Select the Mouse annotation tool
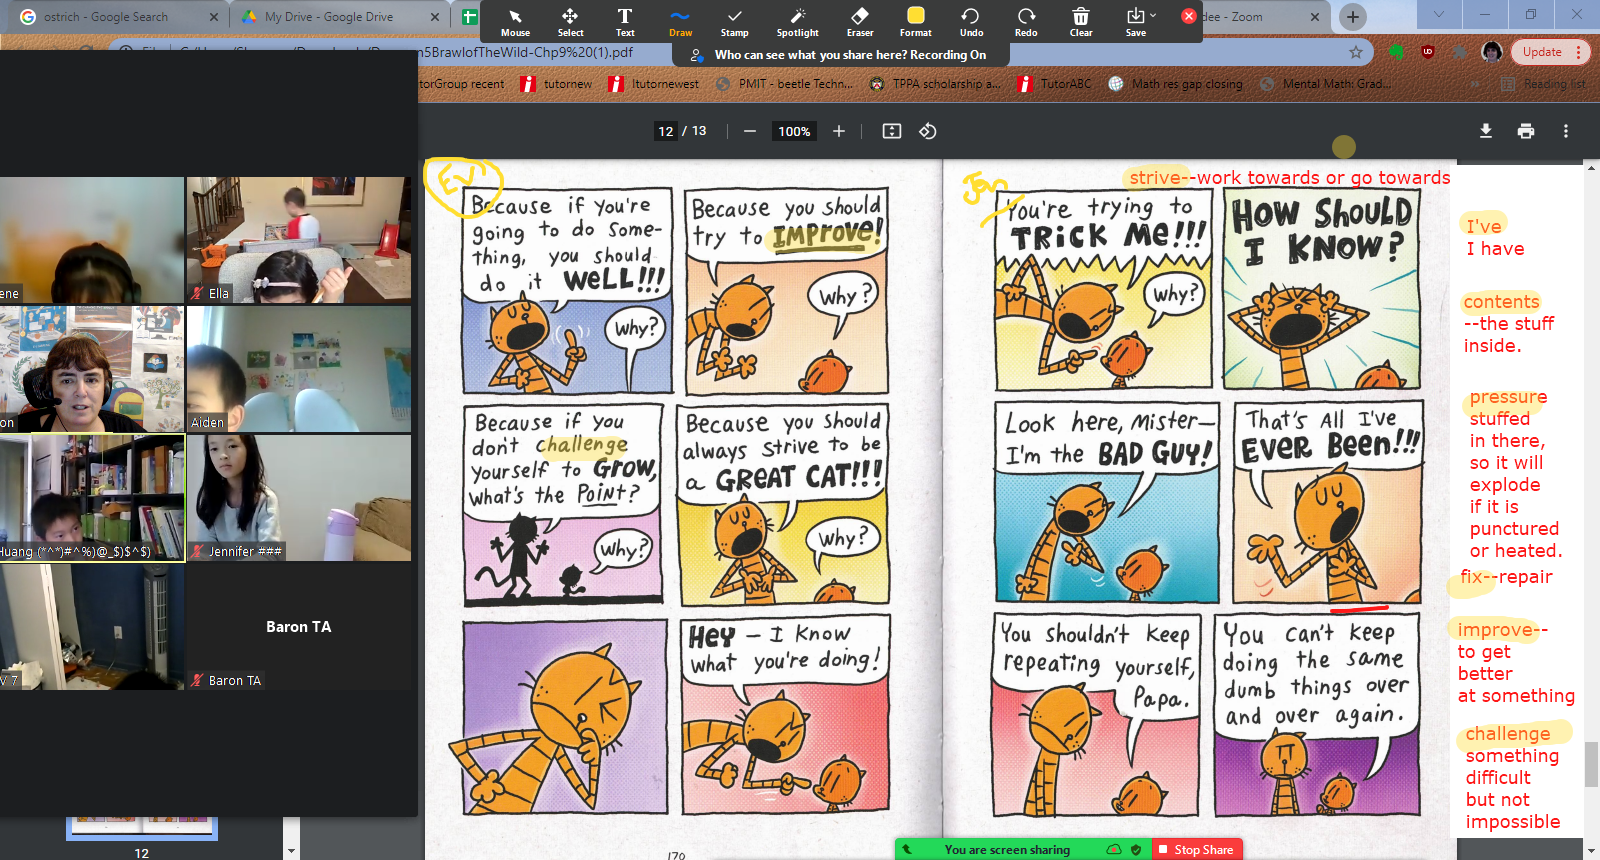This screenshot has width=1600, height=860. (515, 22)
